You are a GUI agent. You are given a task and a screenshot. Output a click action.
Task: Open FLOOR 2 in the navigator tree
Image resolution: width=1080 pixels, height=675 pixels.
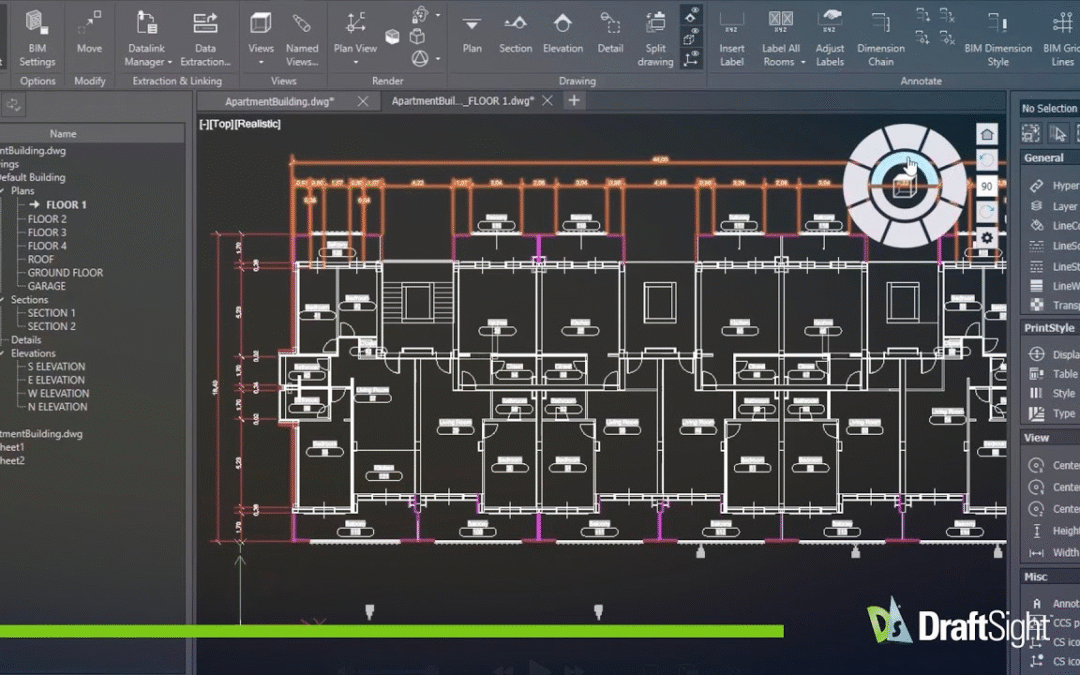[47, 219]
